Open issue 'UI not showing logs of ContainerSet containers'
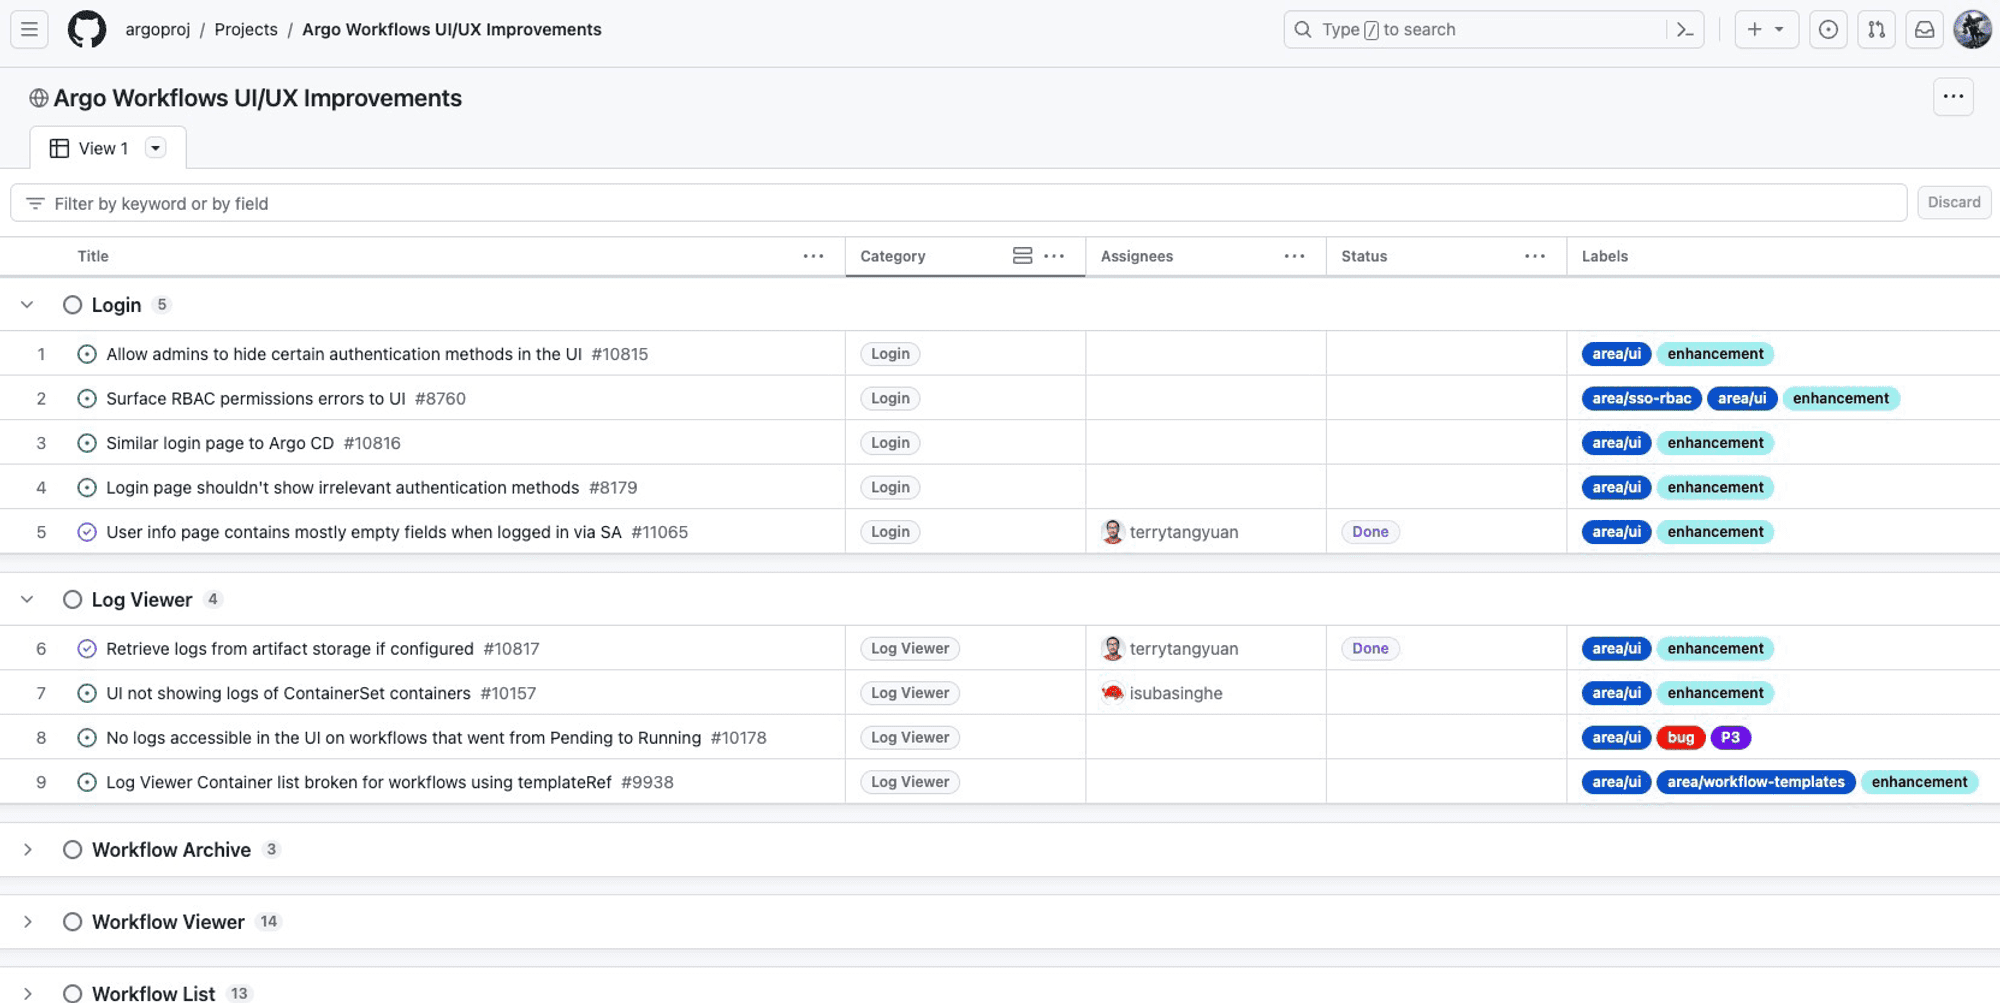The image size is (2000, 1003). pos(288,693)
